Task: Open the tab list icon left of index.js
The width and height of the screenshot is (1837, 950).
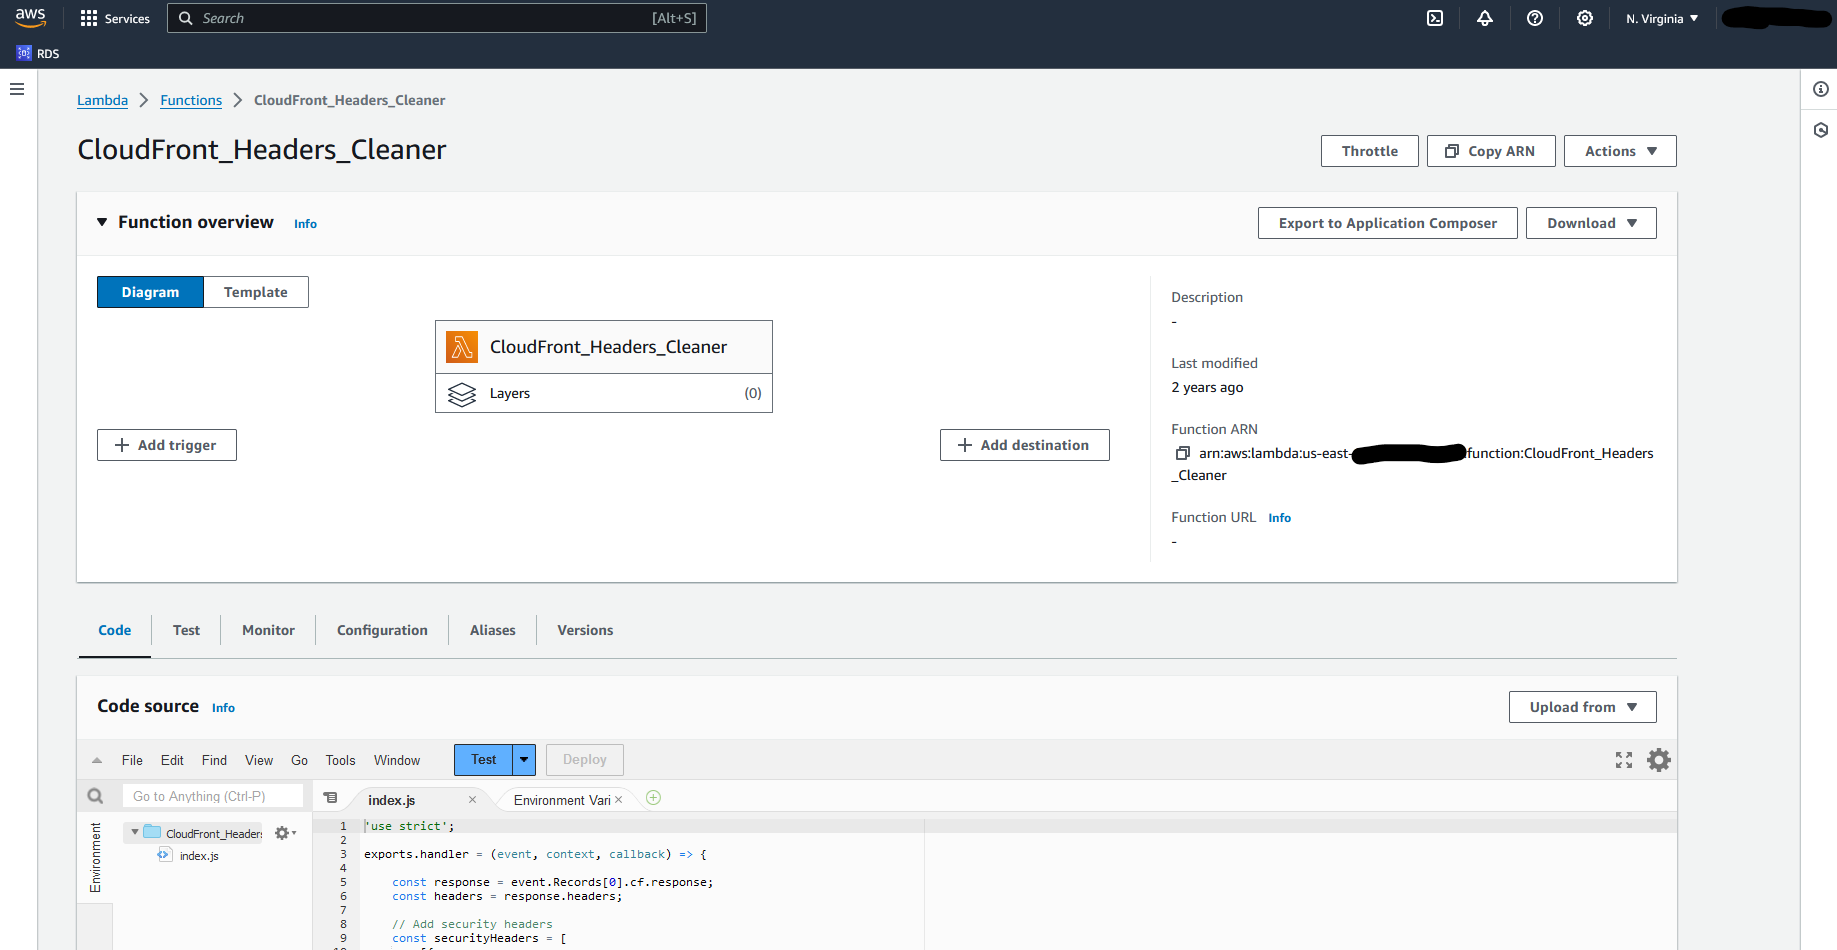Action: (331, 798)
